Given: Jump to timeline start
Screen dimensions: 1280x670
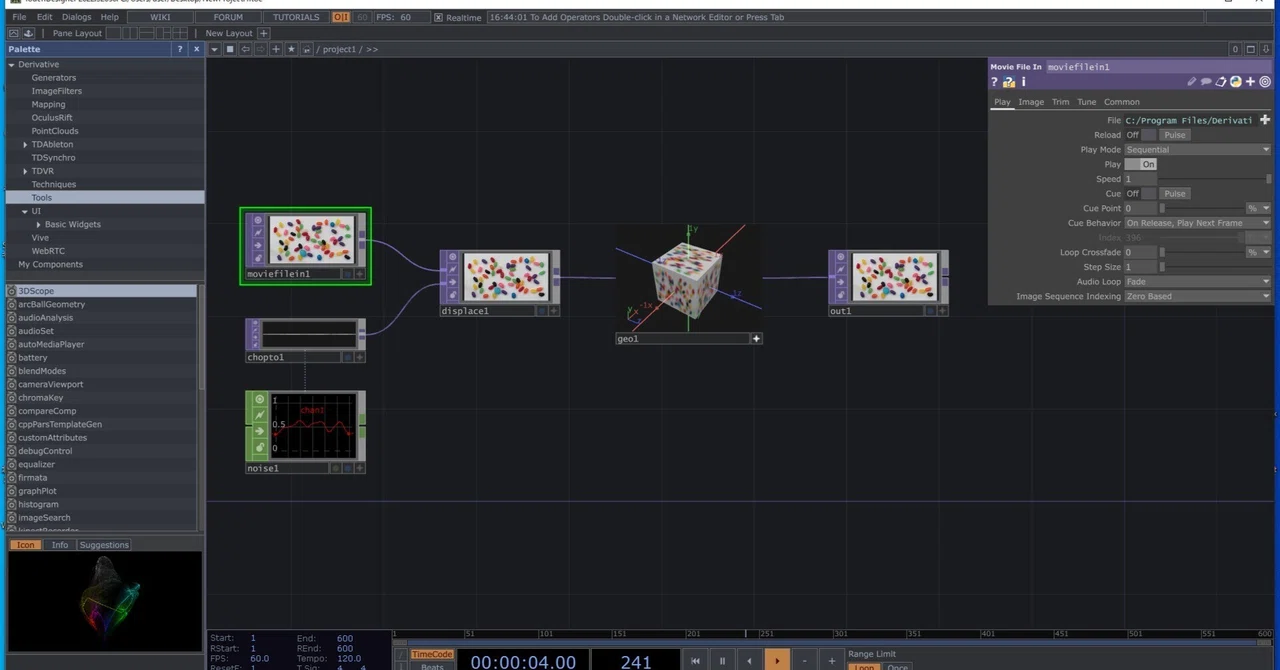Looking at the screenshot, I should click(695, 661).
